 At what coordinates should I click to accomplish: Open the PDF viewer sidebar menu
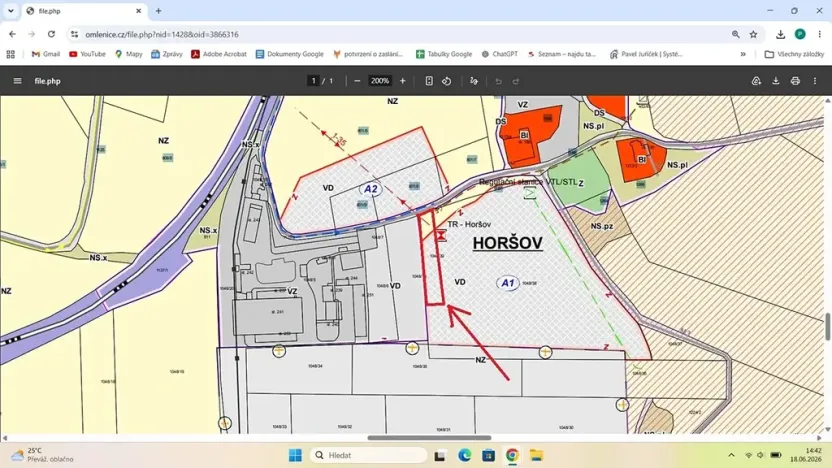(x=18, y=81)
